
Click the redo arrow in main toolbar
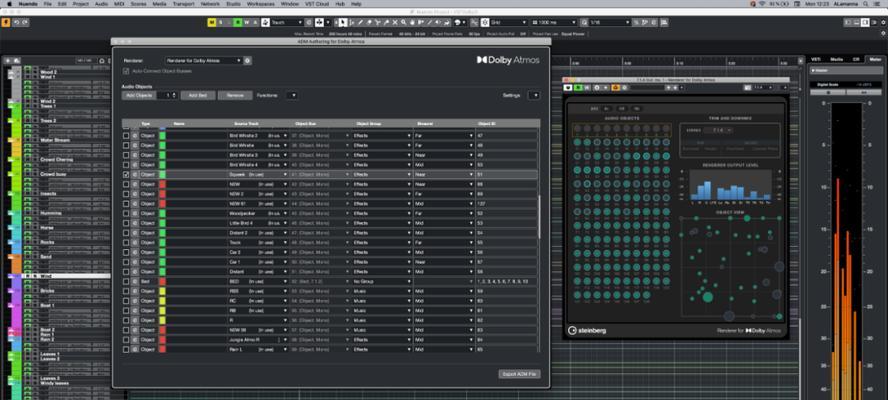[25, 22]
